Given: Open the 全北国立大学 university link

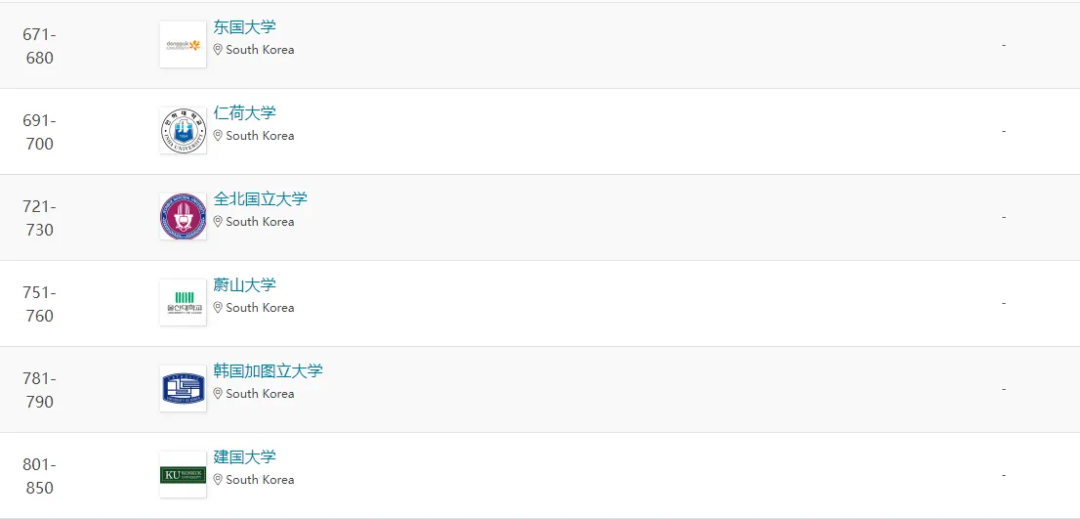Looking at the screenshot, I should 260,200.
